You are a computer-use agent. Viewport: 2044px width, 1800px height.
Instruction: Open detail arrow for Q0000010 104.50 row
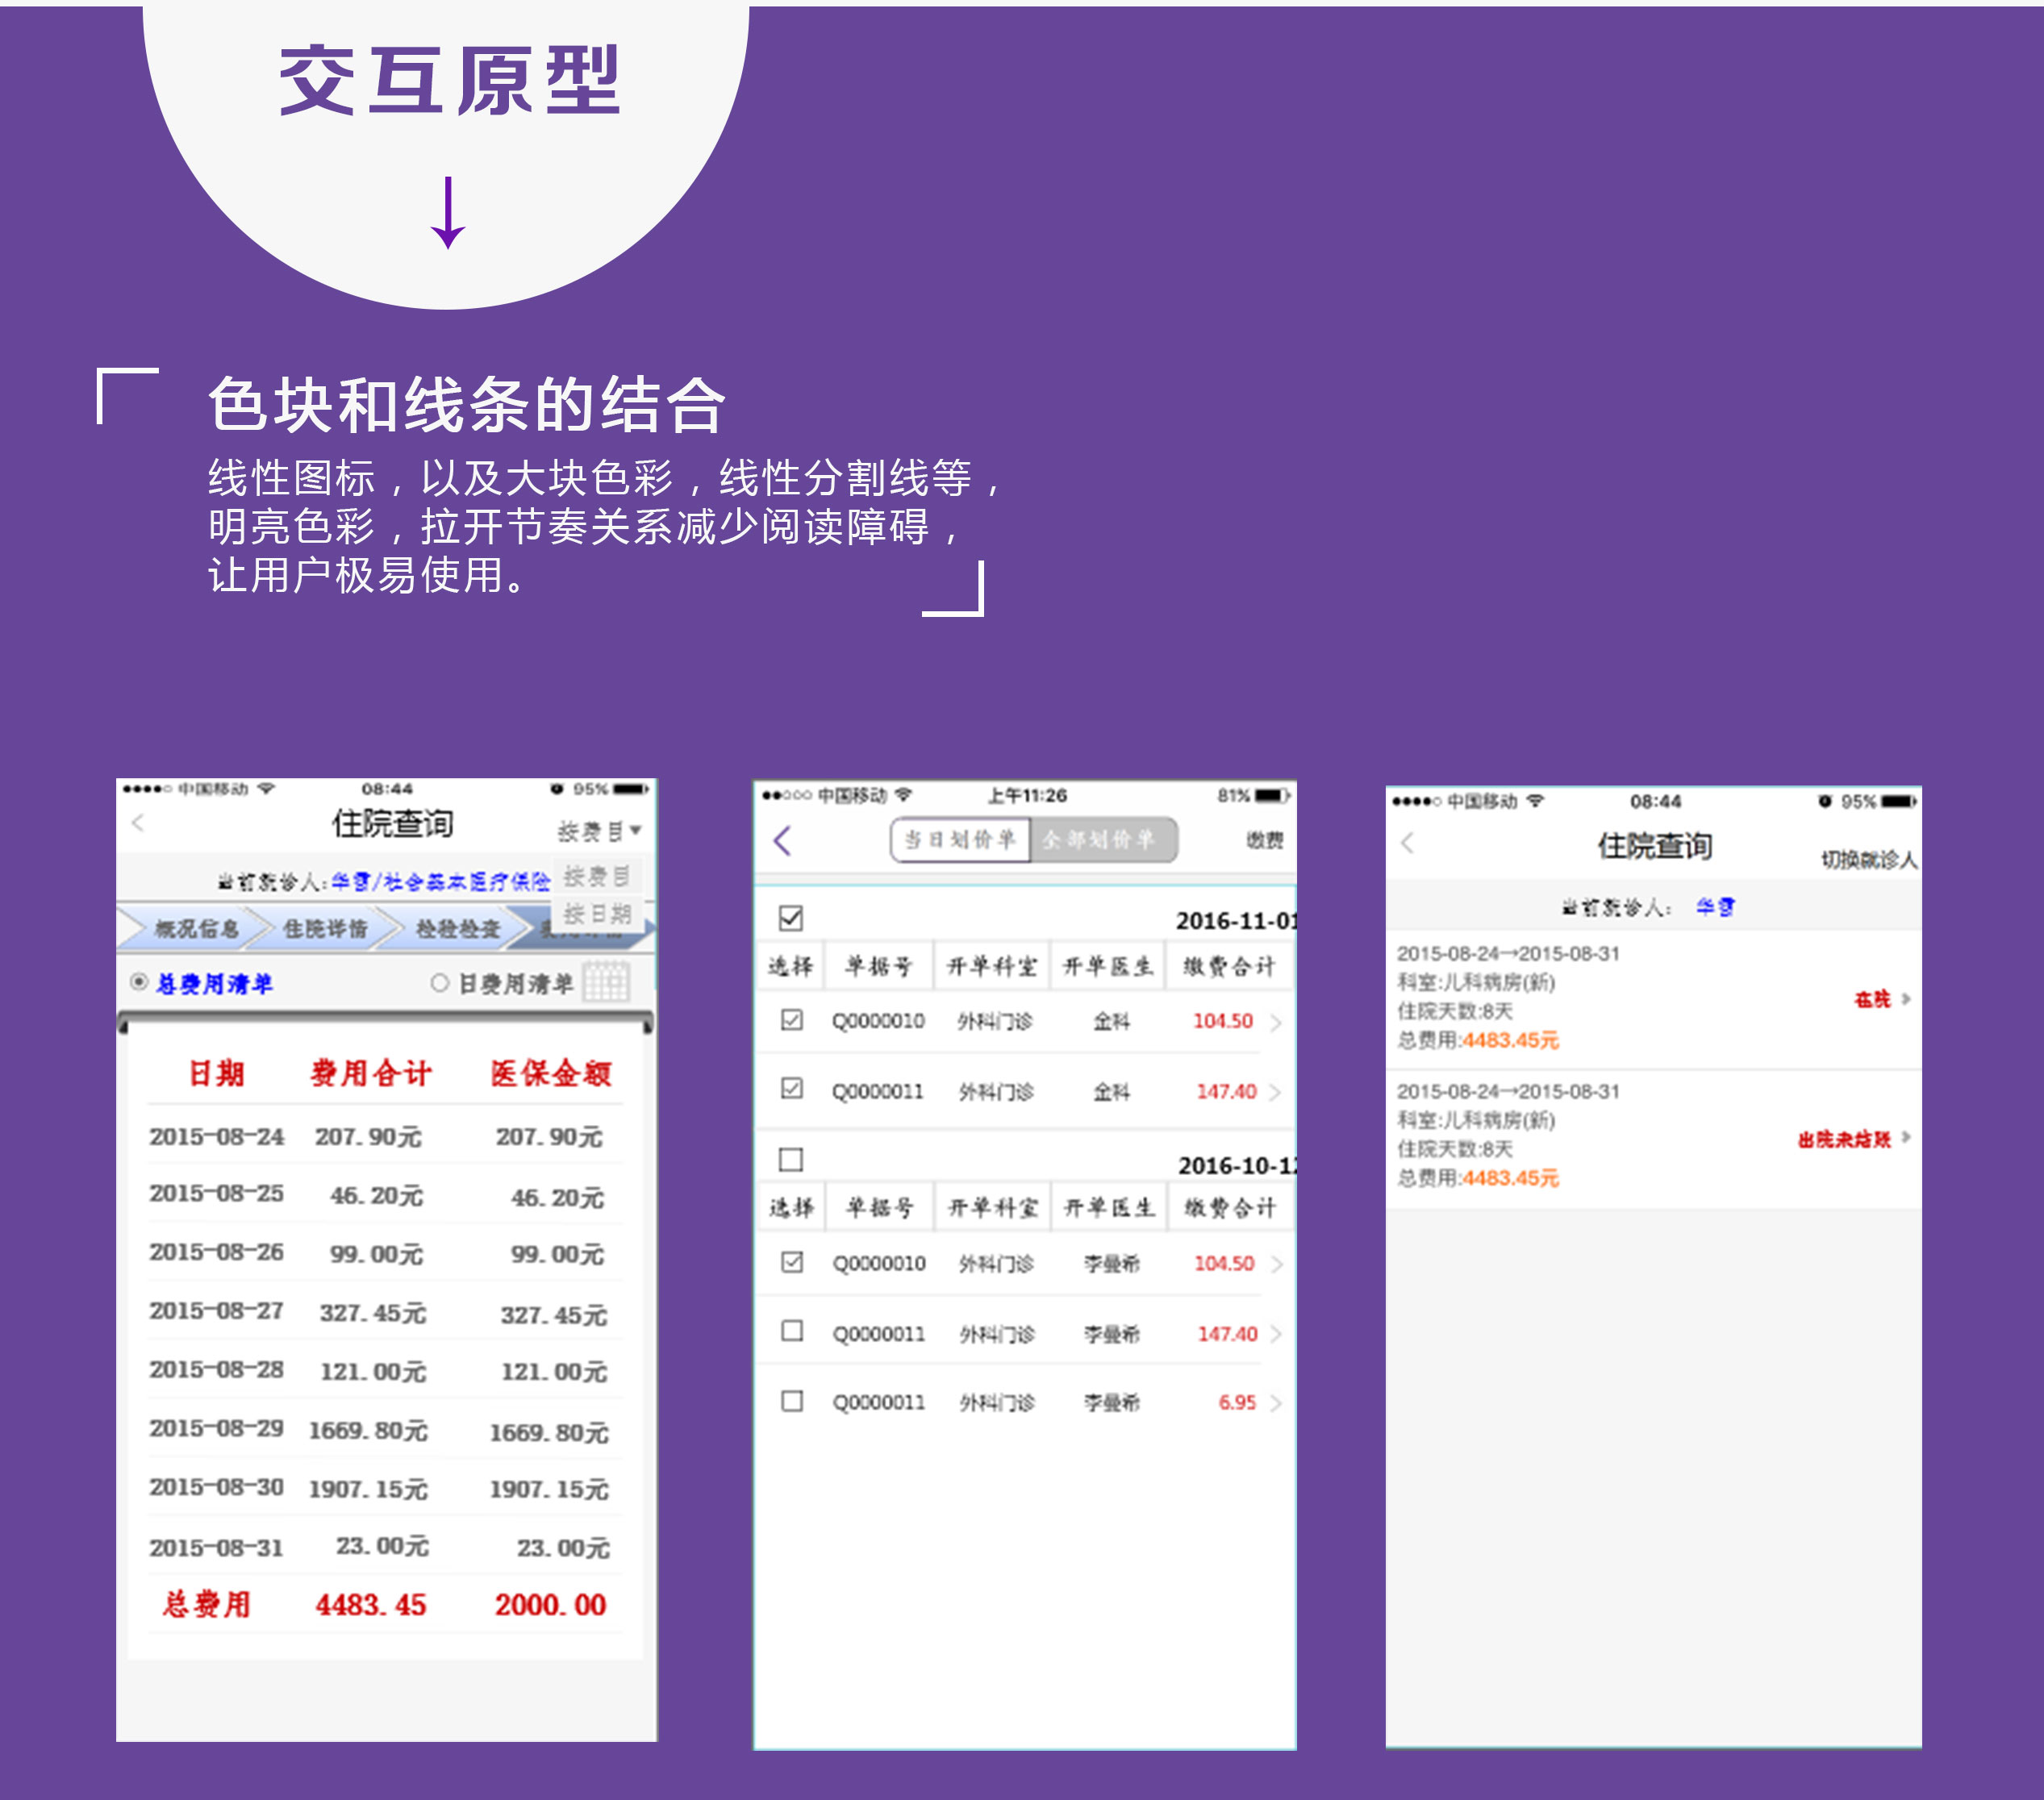1276,1022
